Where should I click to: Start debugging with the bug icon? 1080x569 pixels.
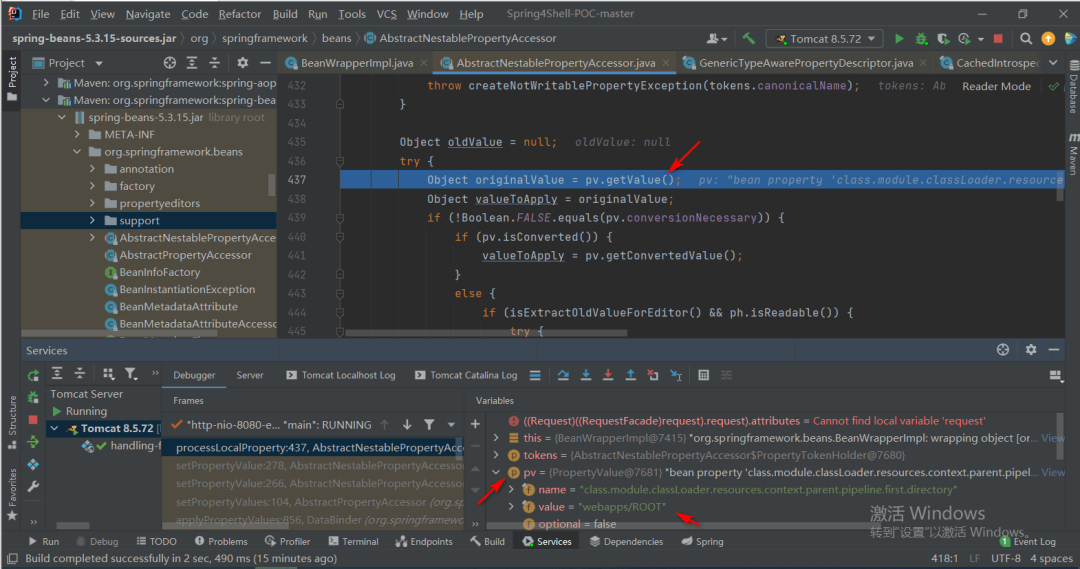pyautogui.click(x=921, y=39)
